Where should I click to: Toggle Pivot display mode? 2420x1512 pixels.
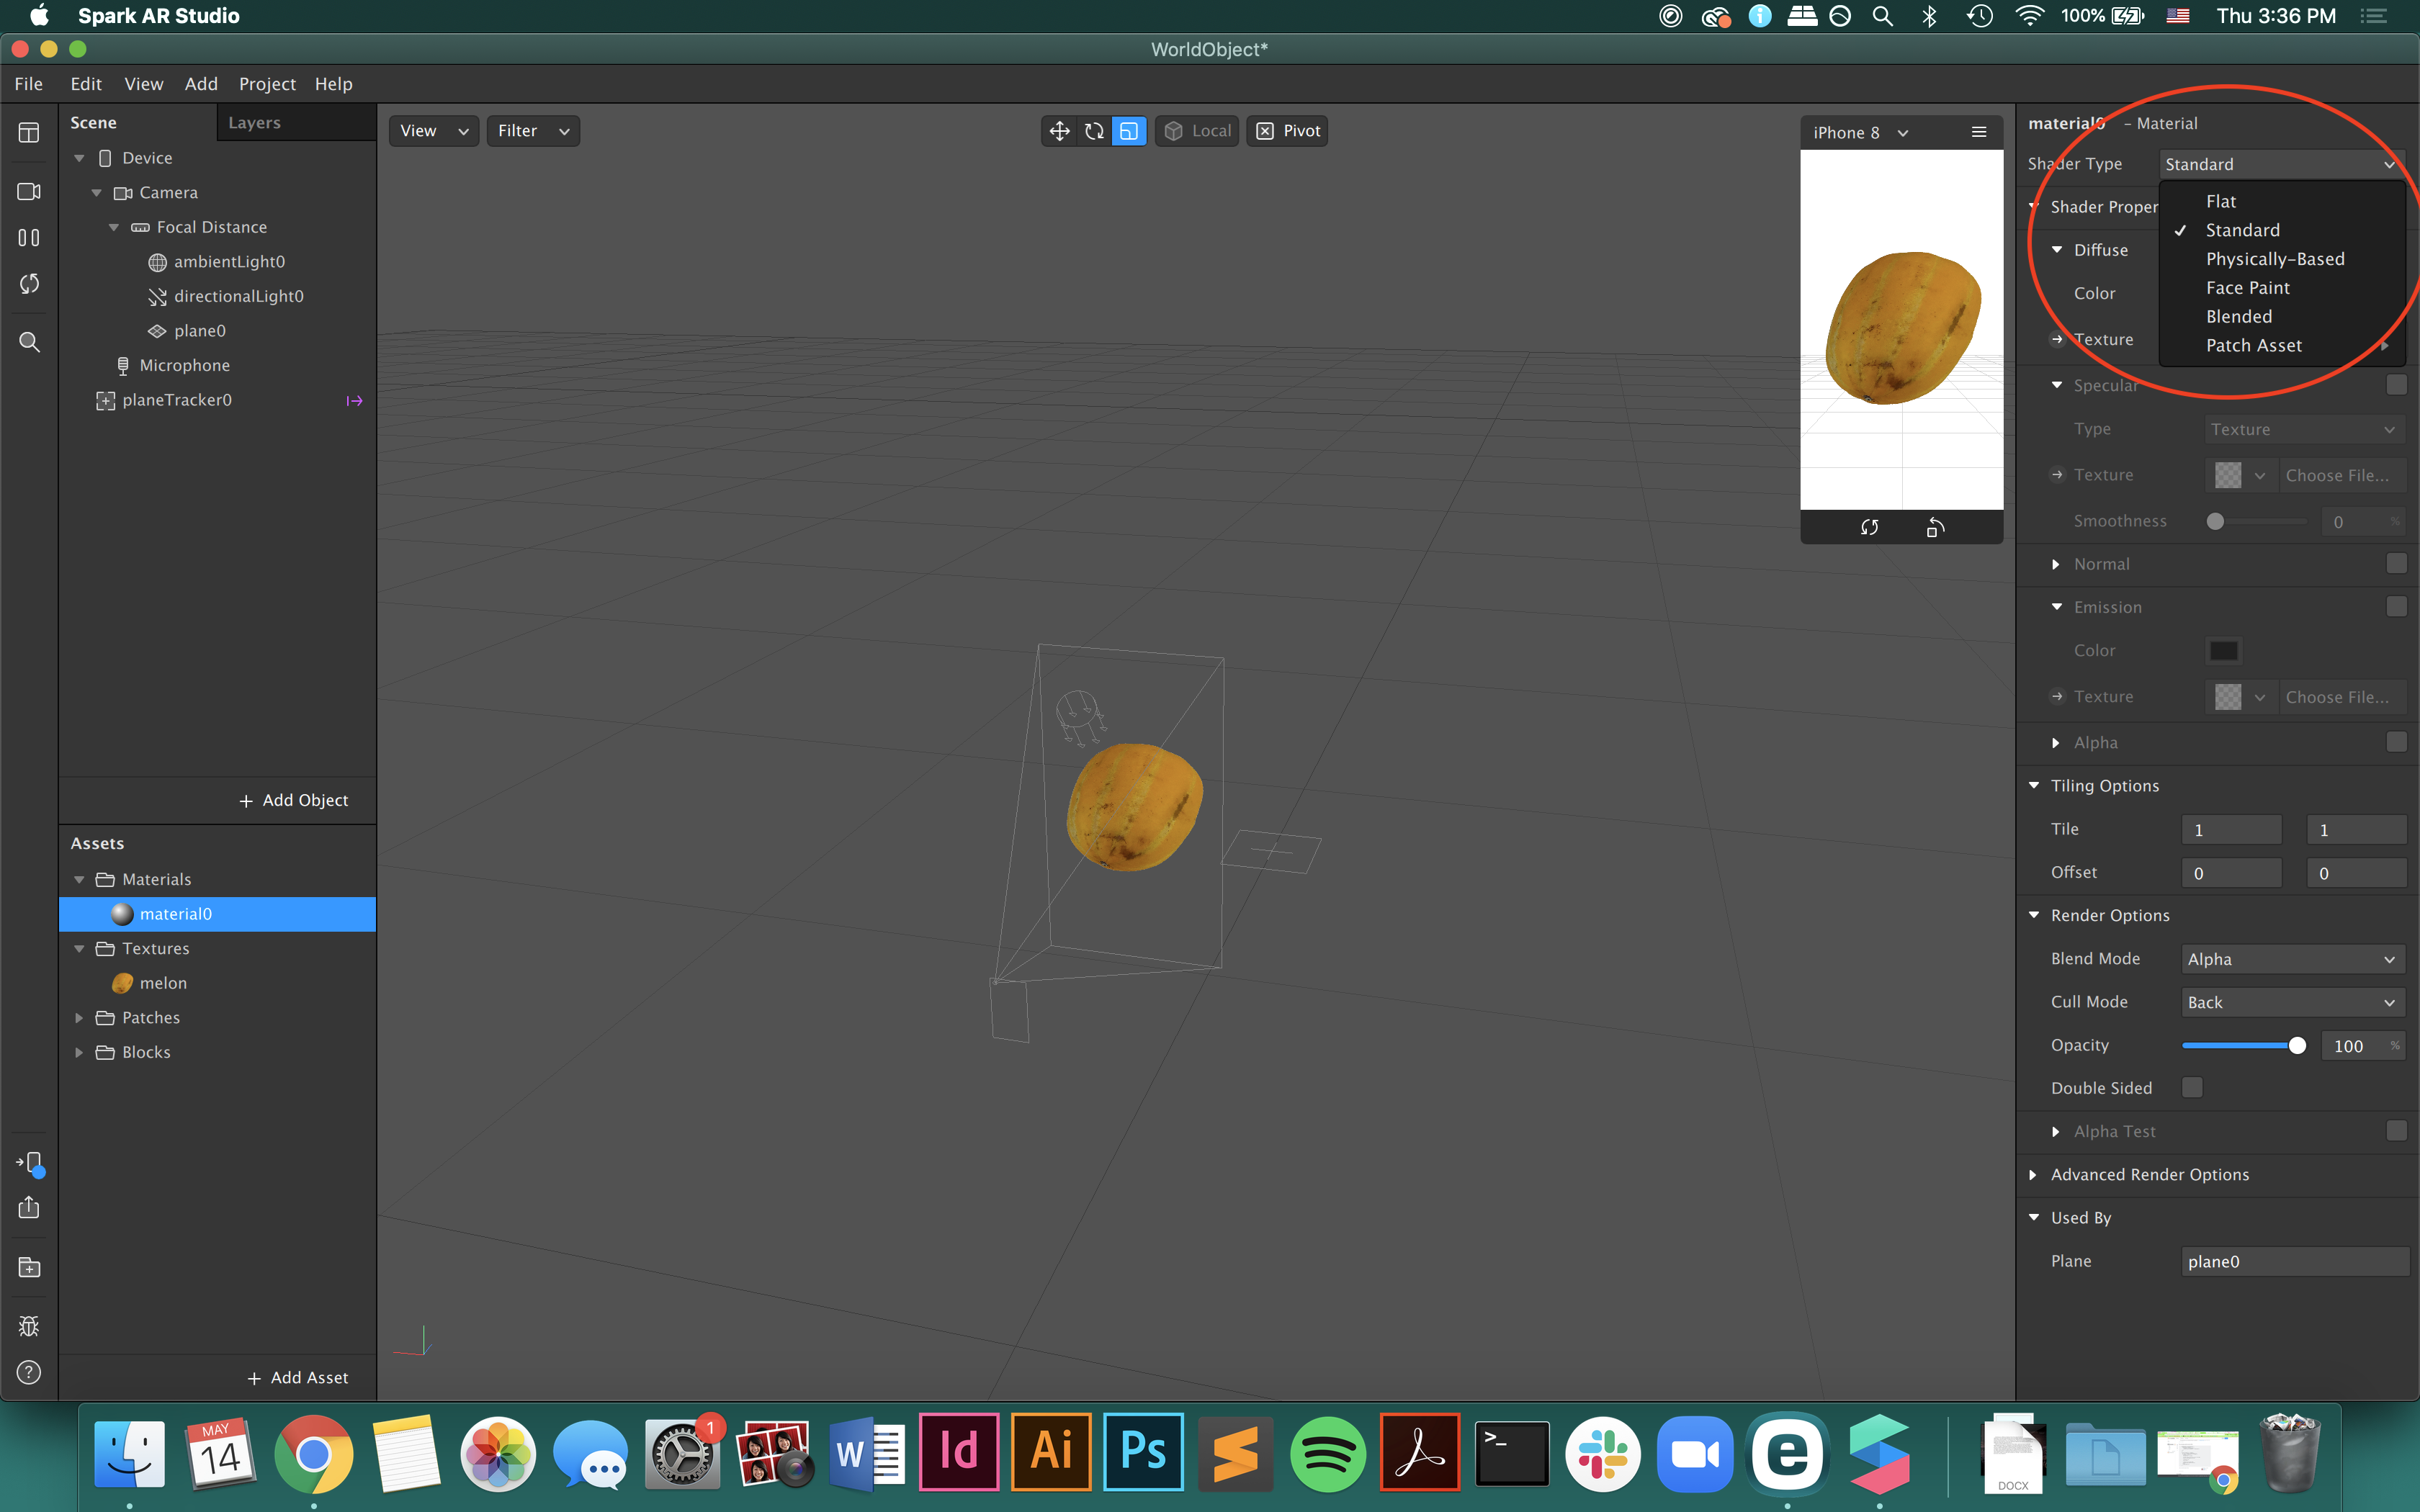click(1286, 130)
